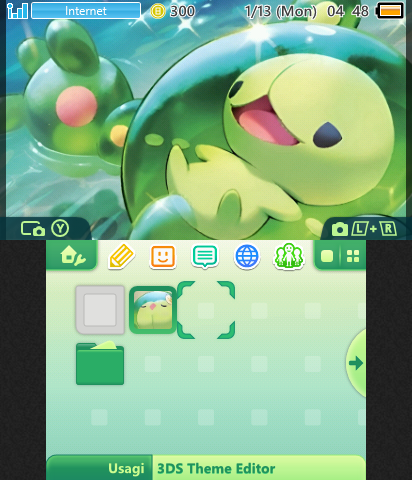Open Miiverse people icon
The height and width of the screenshot is (480, 412).
point(289,256)
